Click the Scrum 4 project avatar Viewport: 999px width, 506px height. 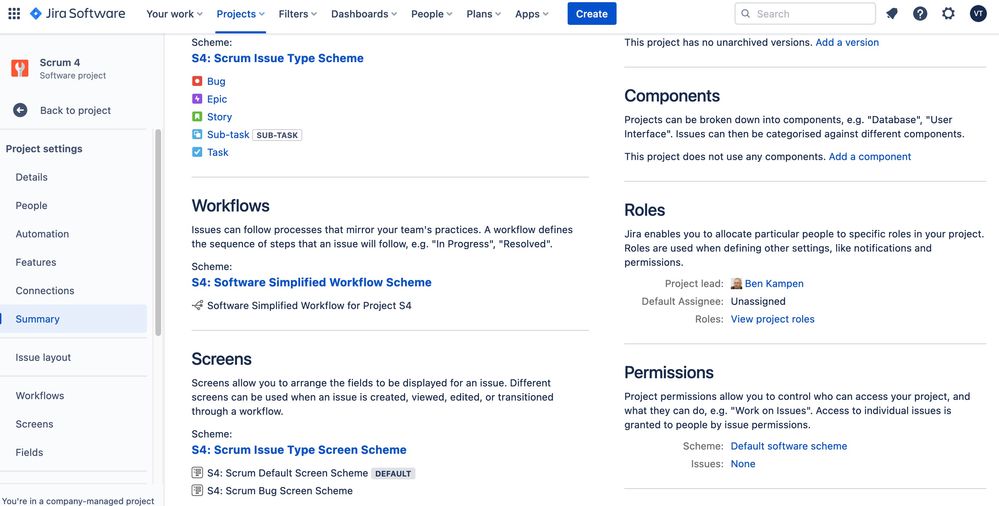[x=20, y=68]
